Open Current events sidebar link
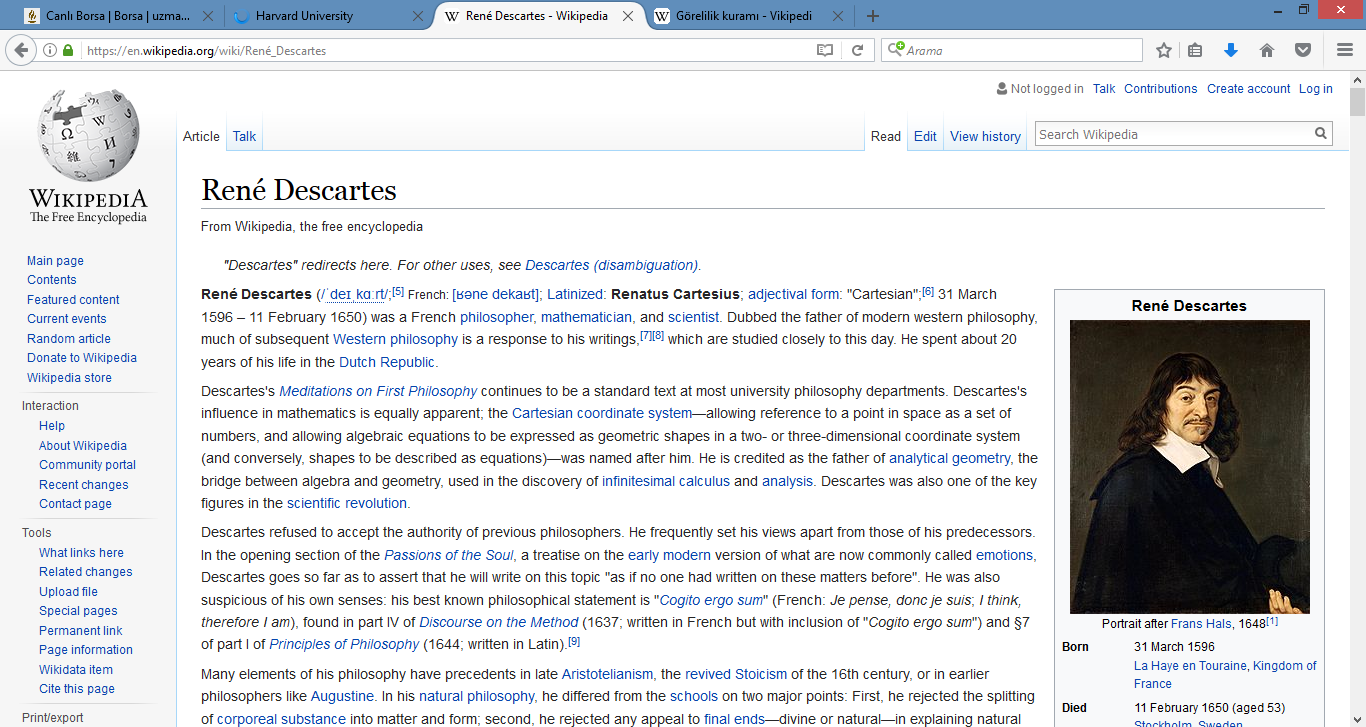This screenshot has height=727, width=1366. pyautogui.click(x=66, y=319)
